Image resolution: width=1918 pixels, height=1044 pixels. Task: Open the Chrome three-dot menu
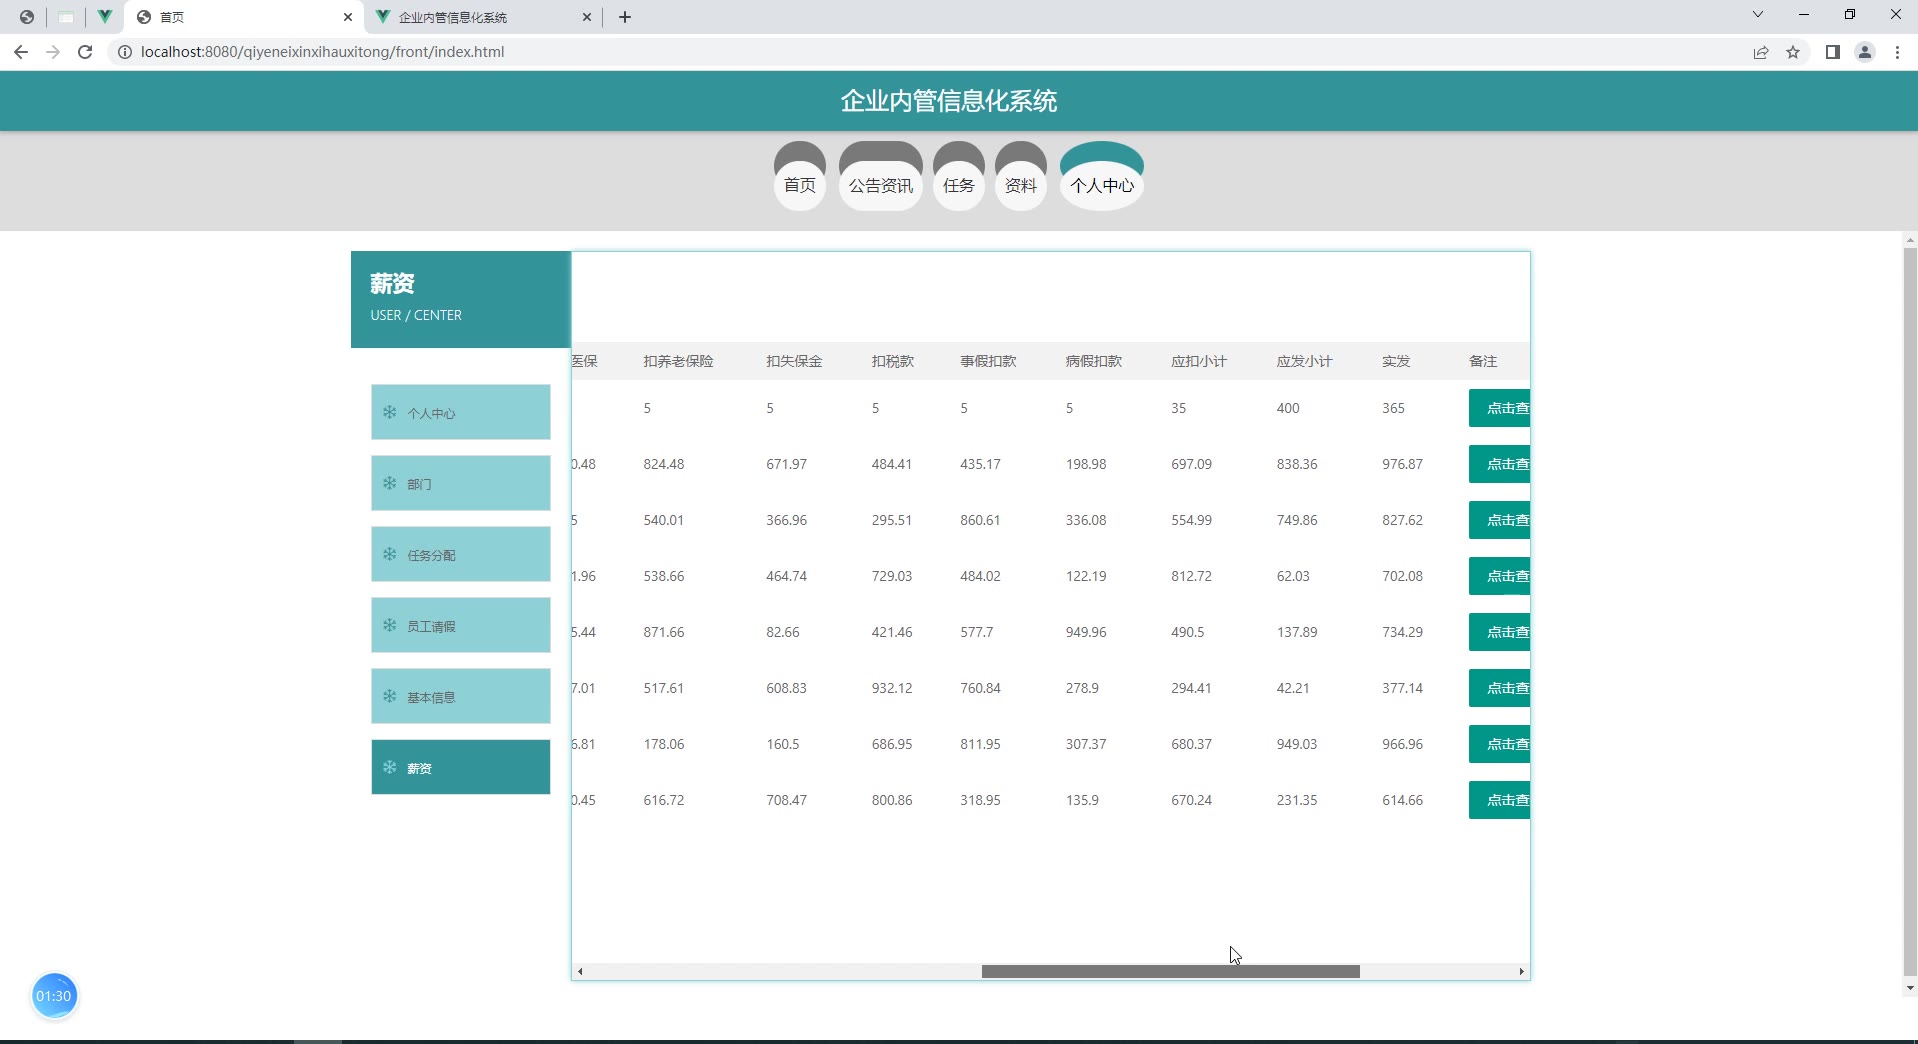point(1897,52)
